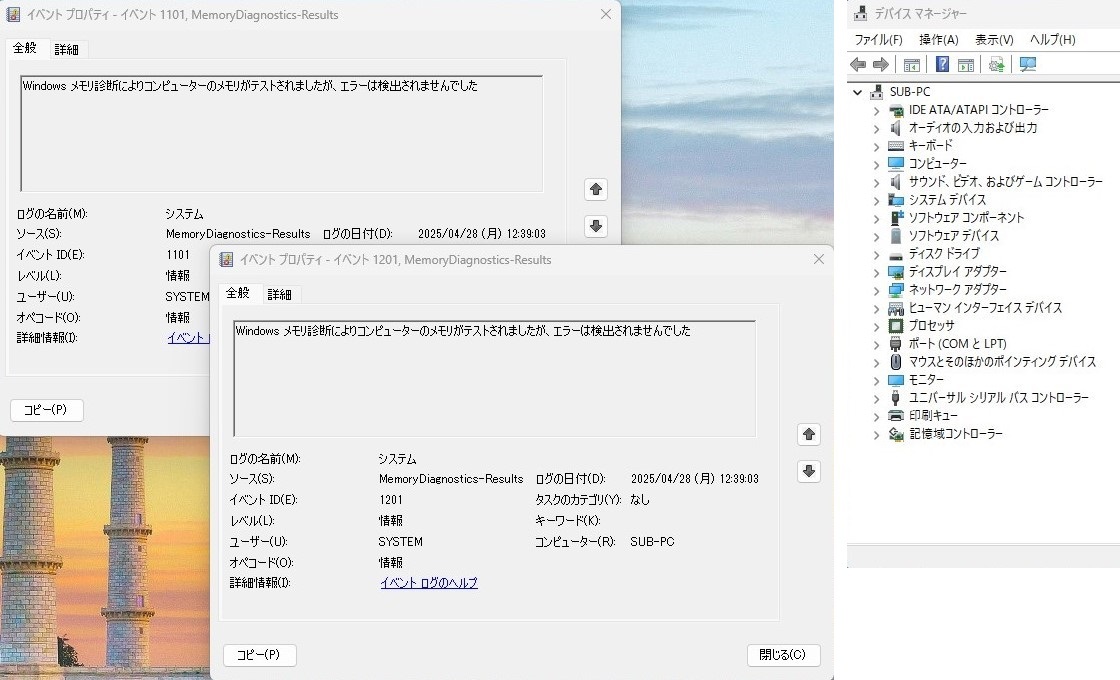This screenshot has width=1120, height=680.
Task: Select the ソフトウェア コンポーネント icon
Action: [x=896, y=218]
